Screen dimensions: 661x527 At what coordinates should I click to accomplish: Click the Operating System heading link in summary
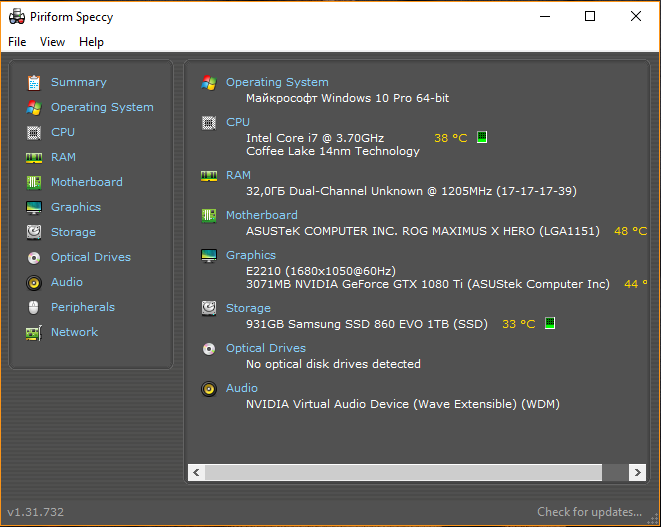[x=277, y=82]
